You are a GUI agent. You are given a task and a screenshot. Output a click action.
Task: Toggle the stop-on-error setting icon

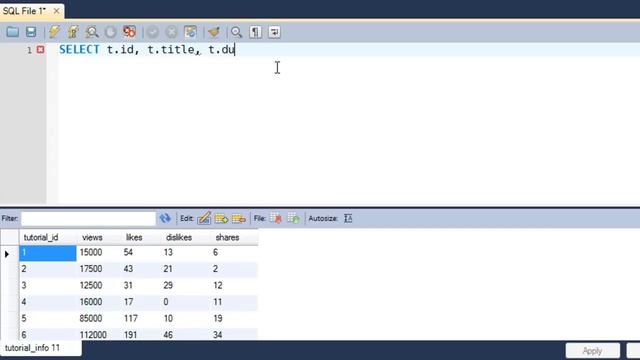[x=129, y=32]
